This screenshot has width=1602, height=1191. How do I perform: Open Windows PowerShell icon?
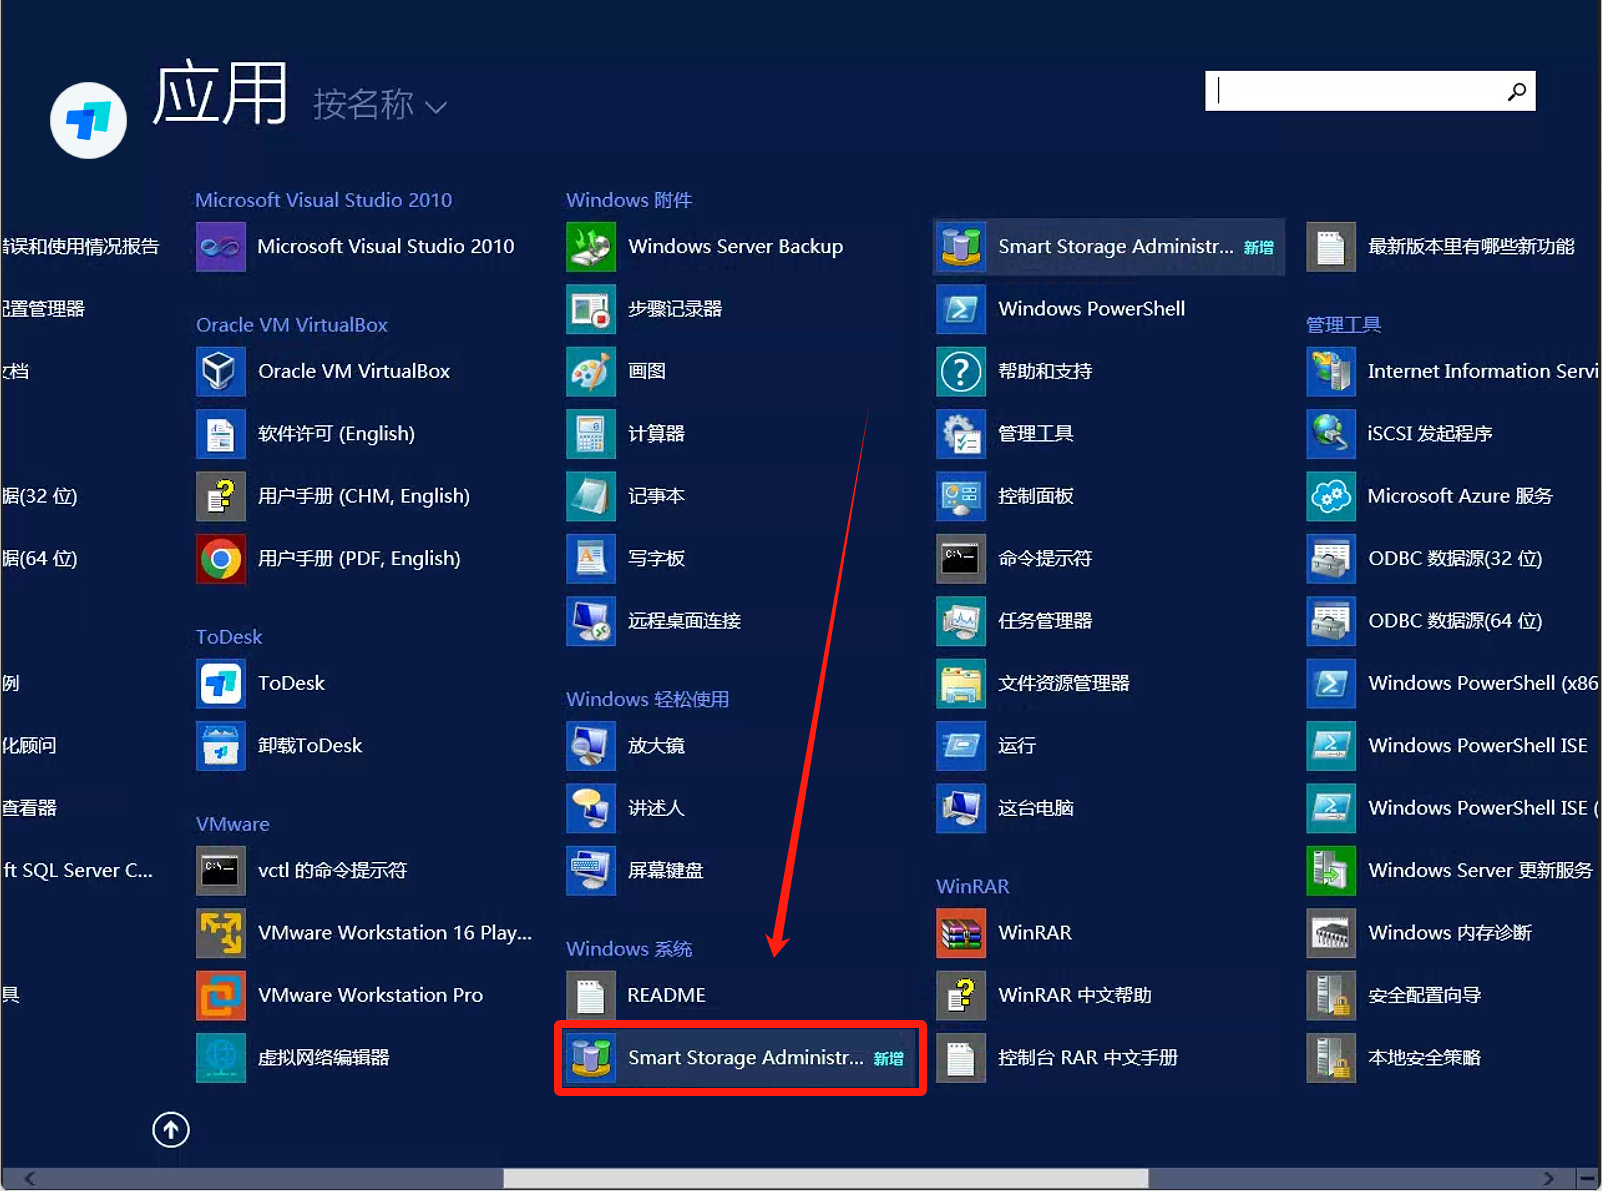[x=960, y=309]
